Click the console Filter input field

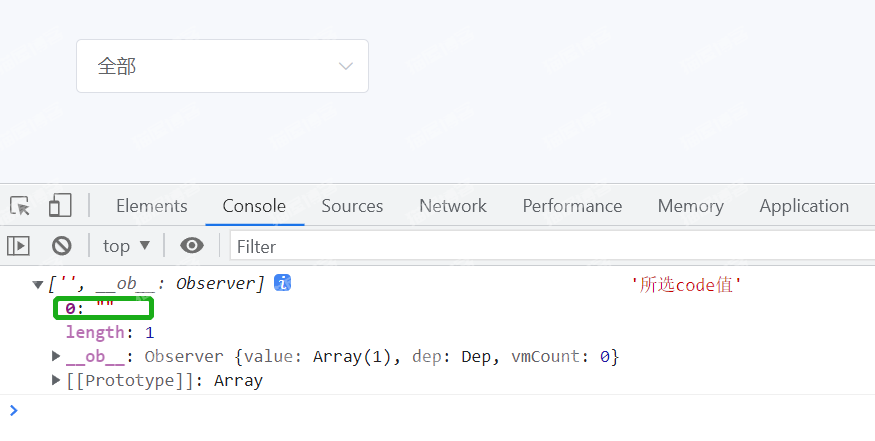point(550,246)
